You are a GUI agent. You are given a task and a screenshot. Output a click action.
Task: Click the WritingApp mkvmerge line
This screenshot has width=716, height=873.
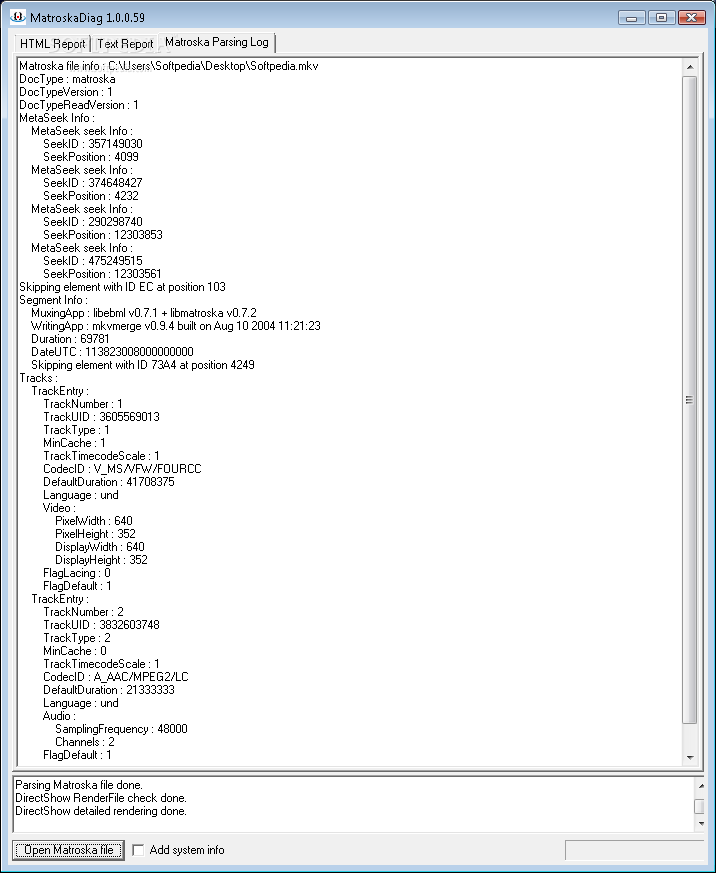pos(176,326)
